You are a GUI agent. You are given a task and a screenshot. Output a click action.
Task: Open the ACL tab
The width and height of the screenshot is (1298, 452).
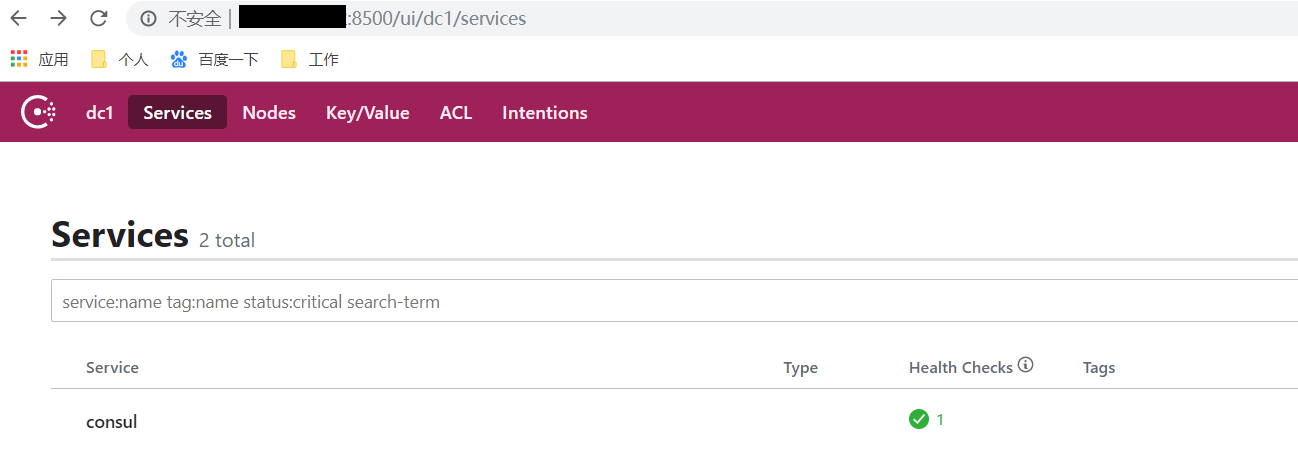click(456, 113)
